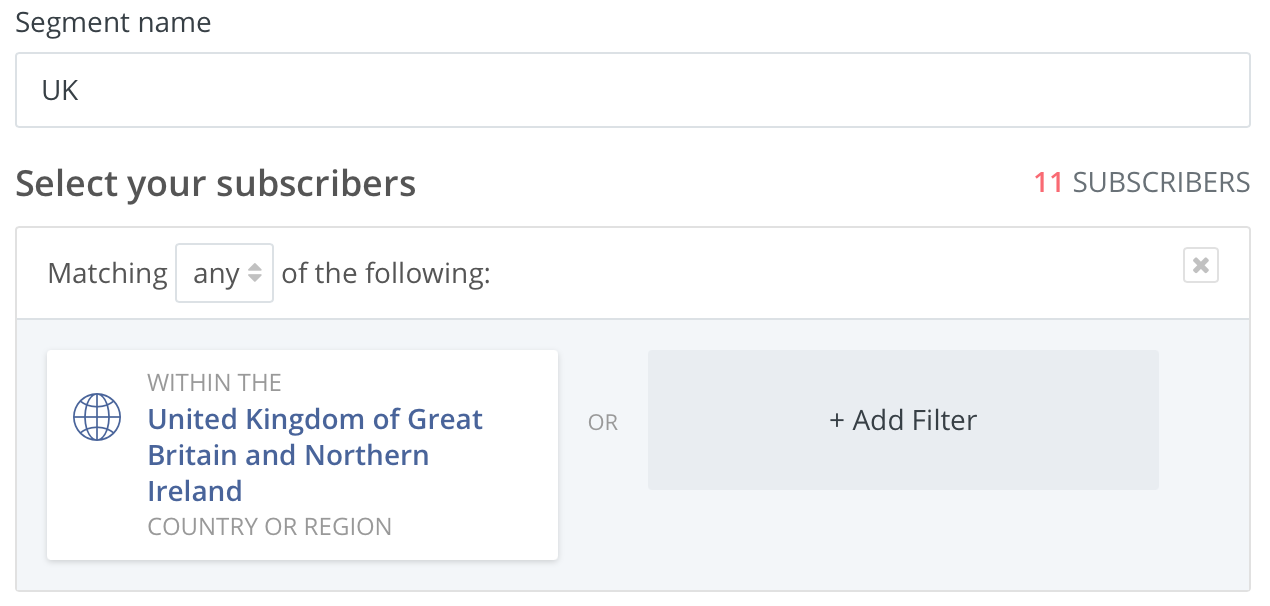Click the "Matching" text before the dropdown

tap(107, 273)
